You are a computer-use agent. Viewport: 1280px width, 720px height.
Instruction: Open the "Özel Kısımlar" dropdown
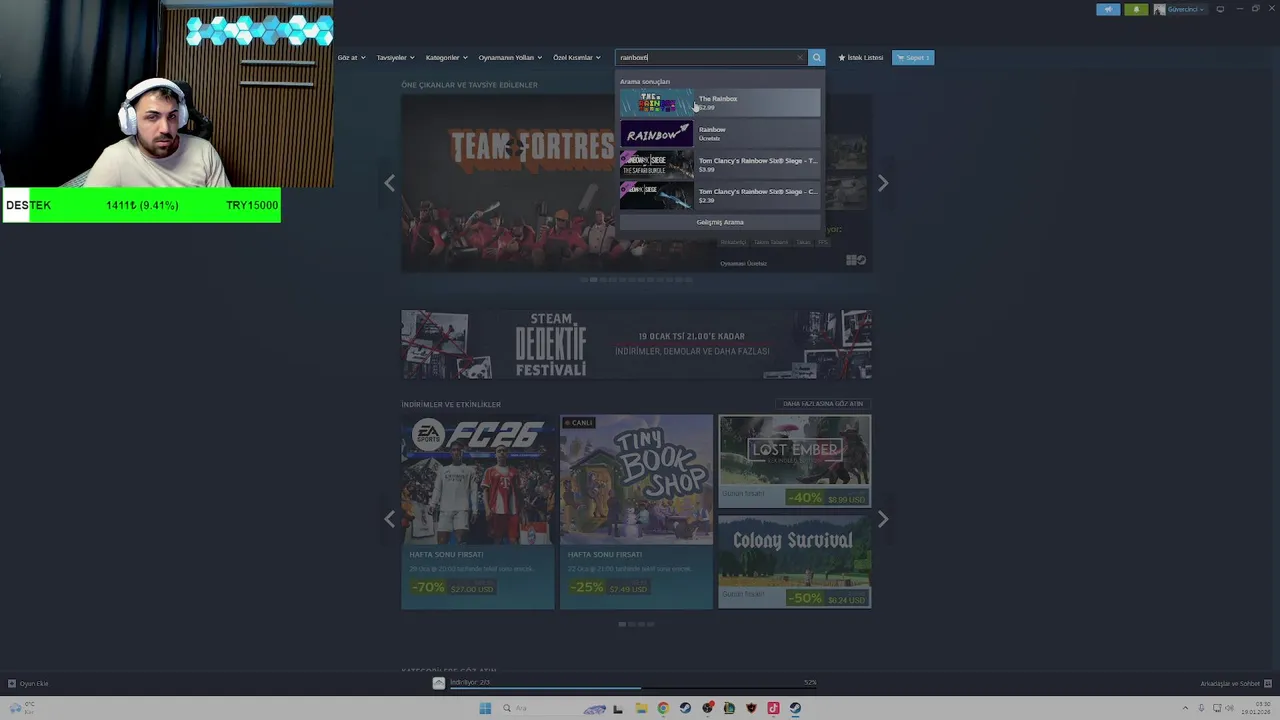577,57
